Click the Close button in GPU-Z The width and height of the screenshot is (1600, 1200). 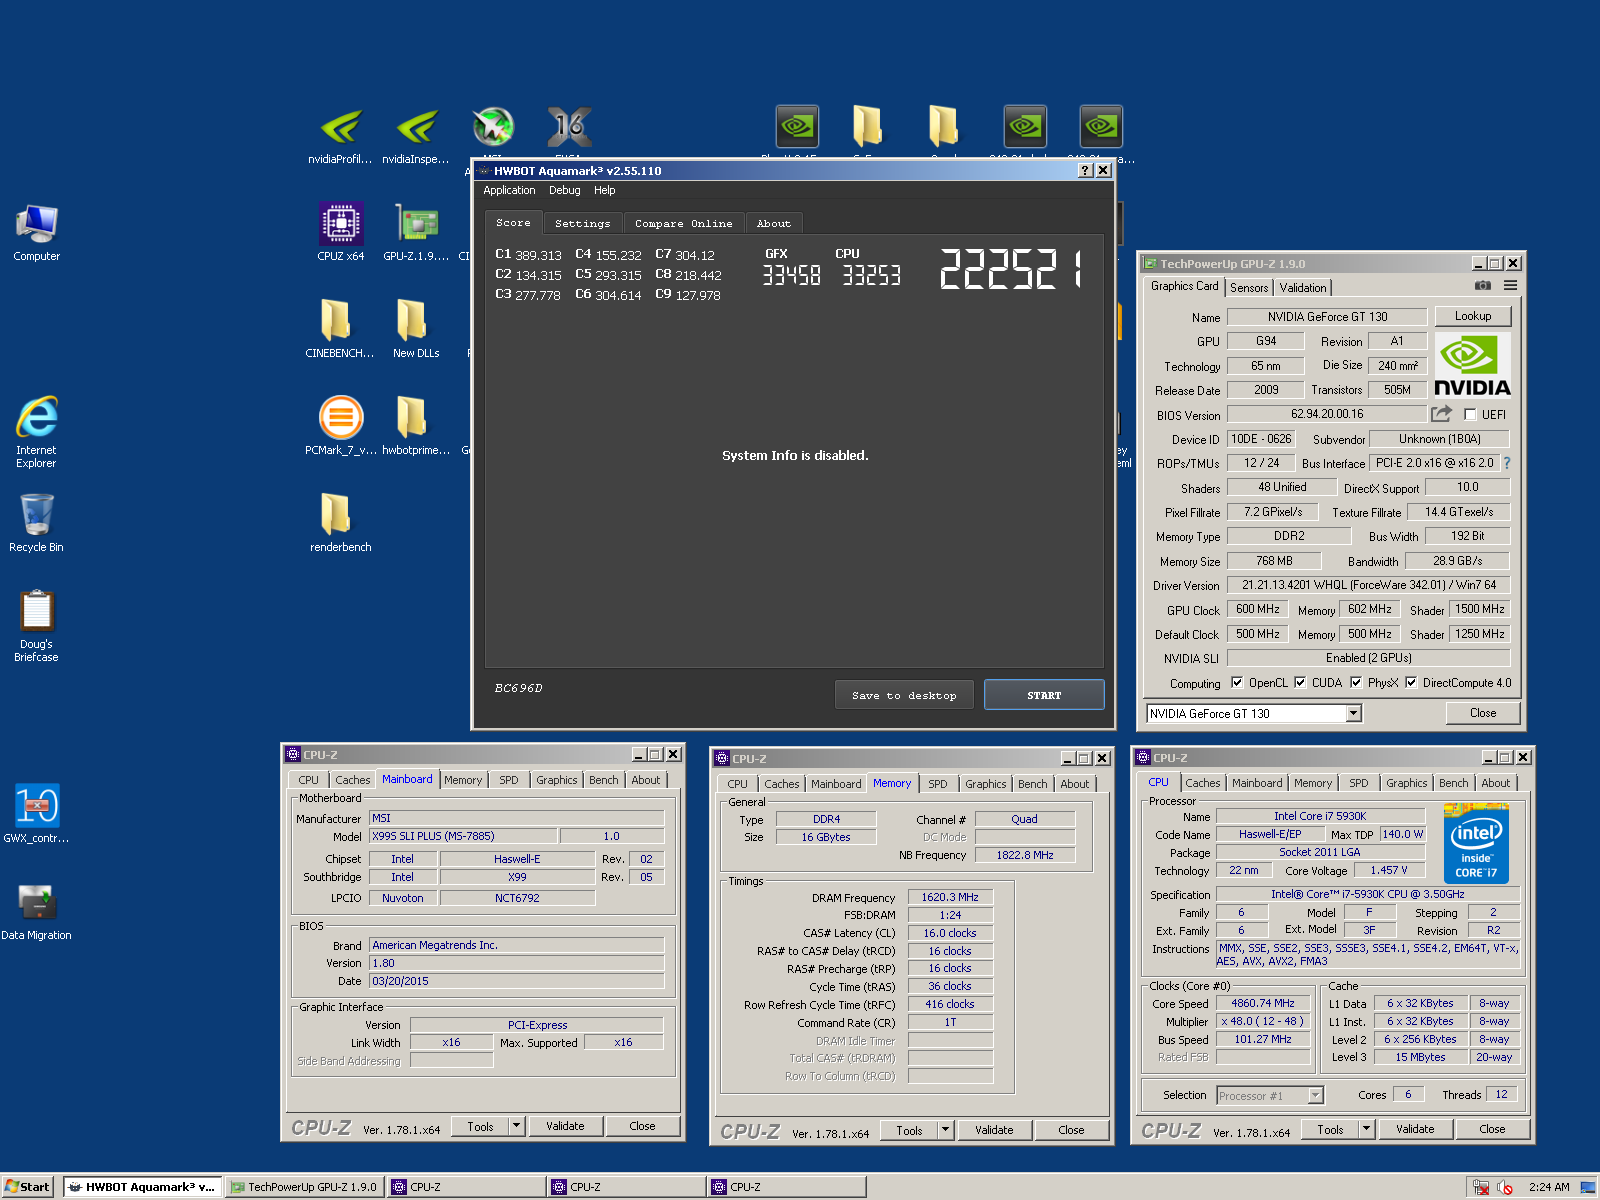pyautogui.click(x=1483, y=713)
